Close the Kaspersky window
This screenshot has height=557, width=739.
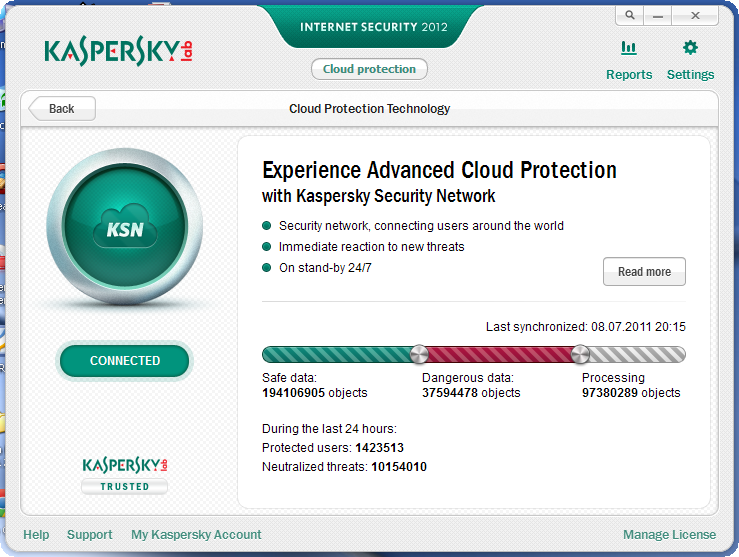(x=695, y=16)
